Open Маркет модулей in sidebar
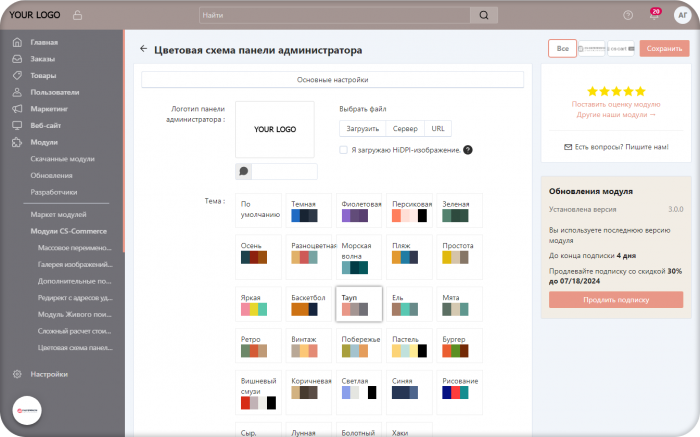The image size is (700, 437). [58, 215]
